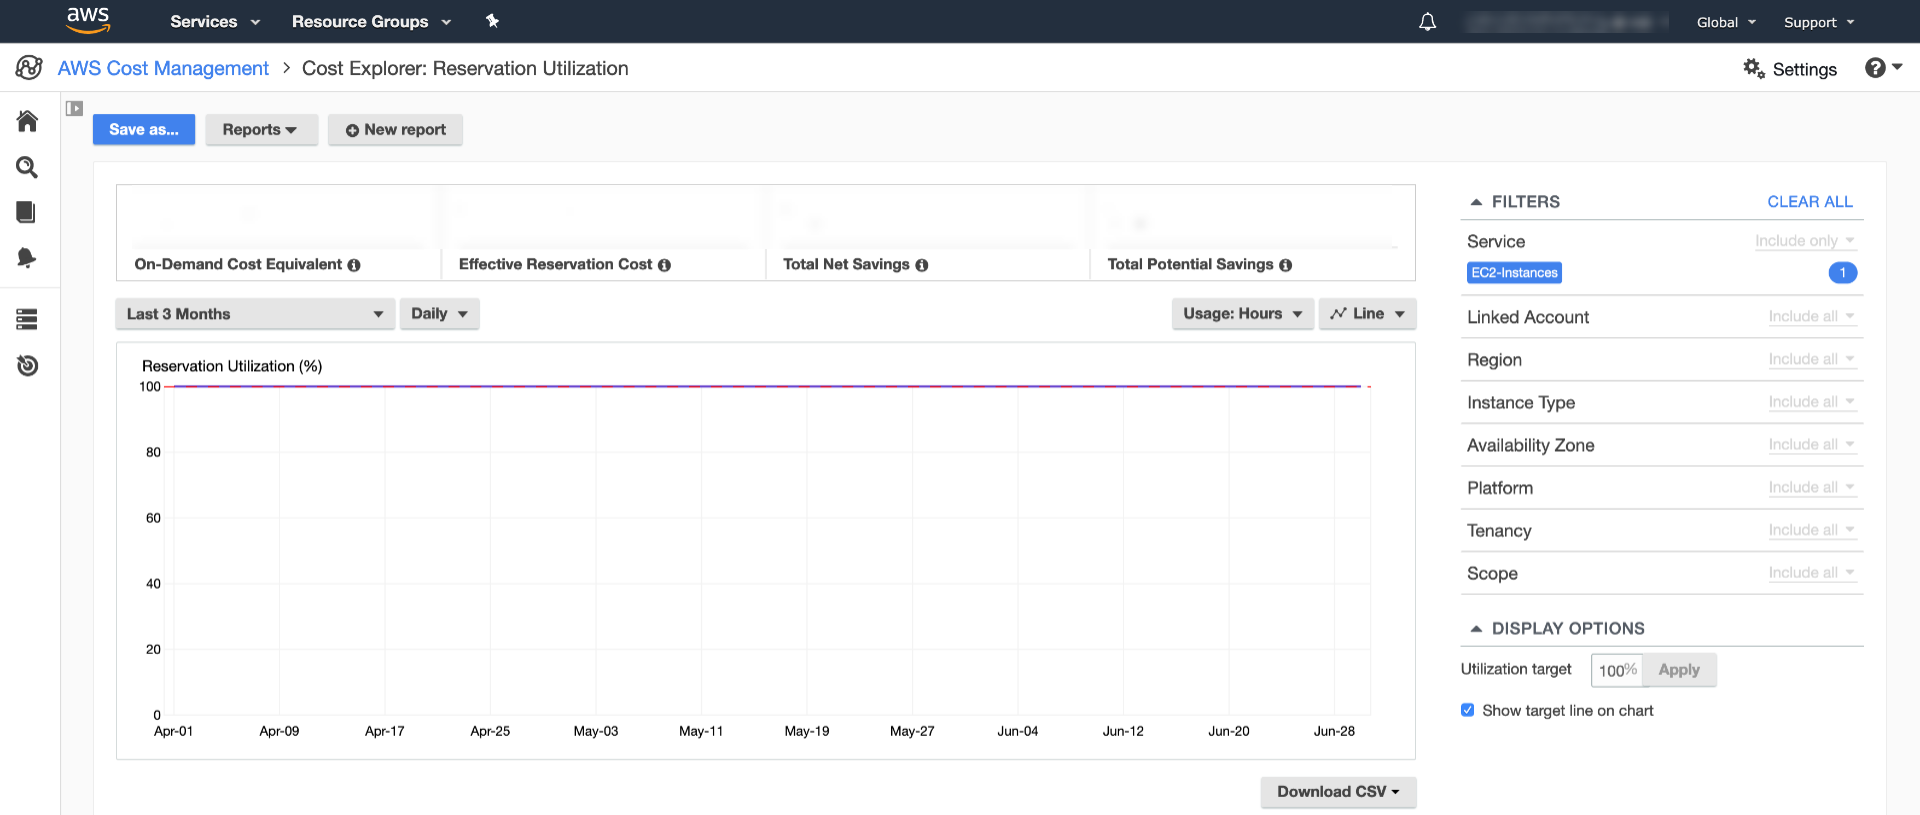Click the AWS logo

point(88,20)
